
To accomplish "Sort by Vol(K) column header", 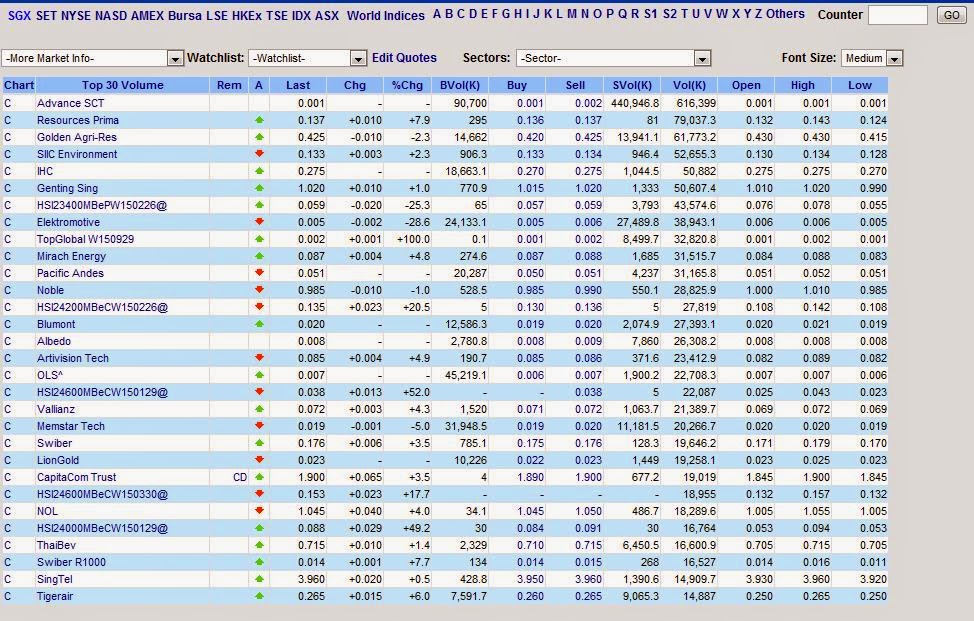I will click(x=689, y=85).
